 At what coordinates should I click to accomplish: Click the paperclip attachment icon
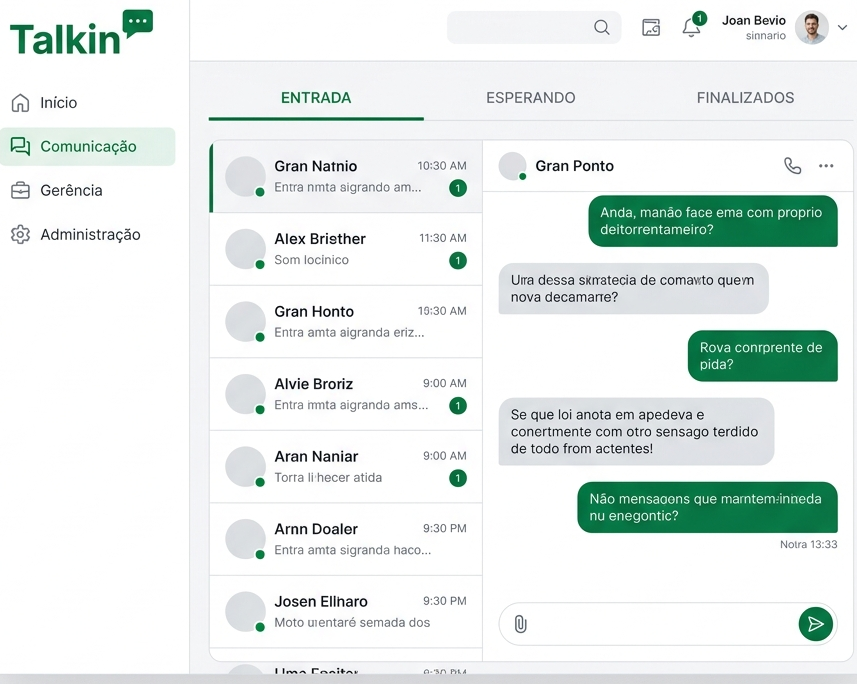(520, 625)
